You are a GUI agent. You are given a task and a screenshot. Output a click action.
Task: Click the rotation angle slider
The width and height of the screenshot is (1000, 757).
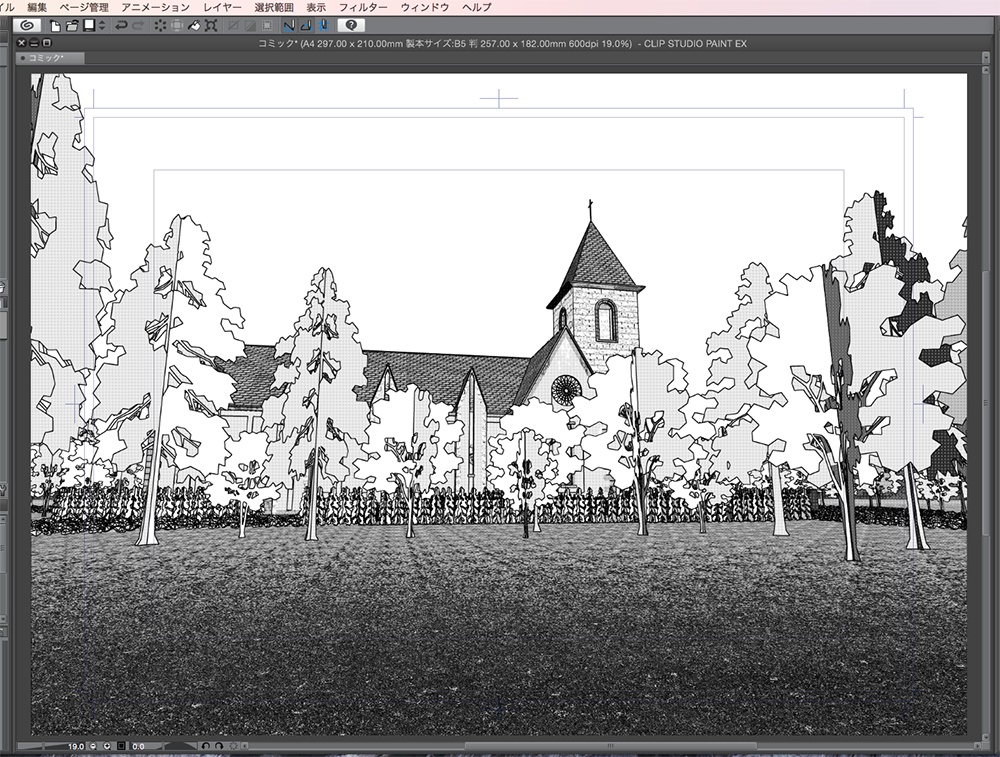[x=172, y=746]
